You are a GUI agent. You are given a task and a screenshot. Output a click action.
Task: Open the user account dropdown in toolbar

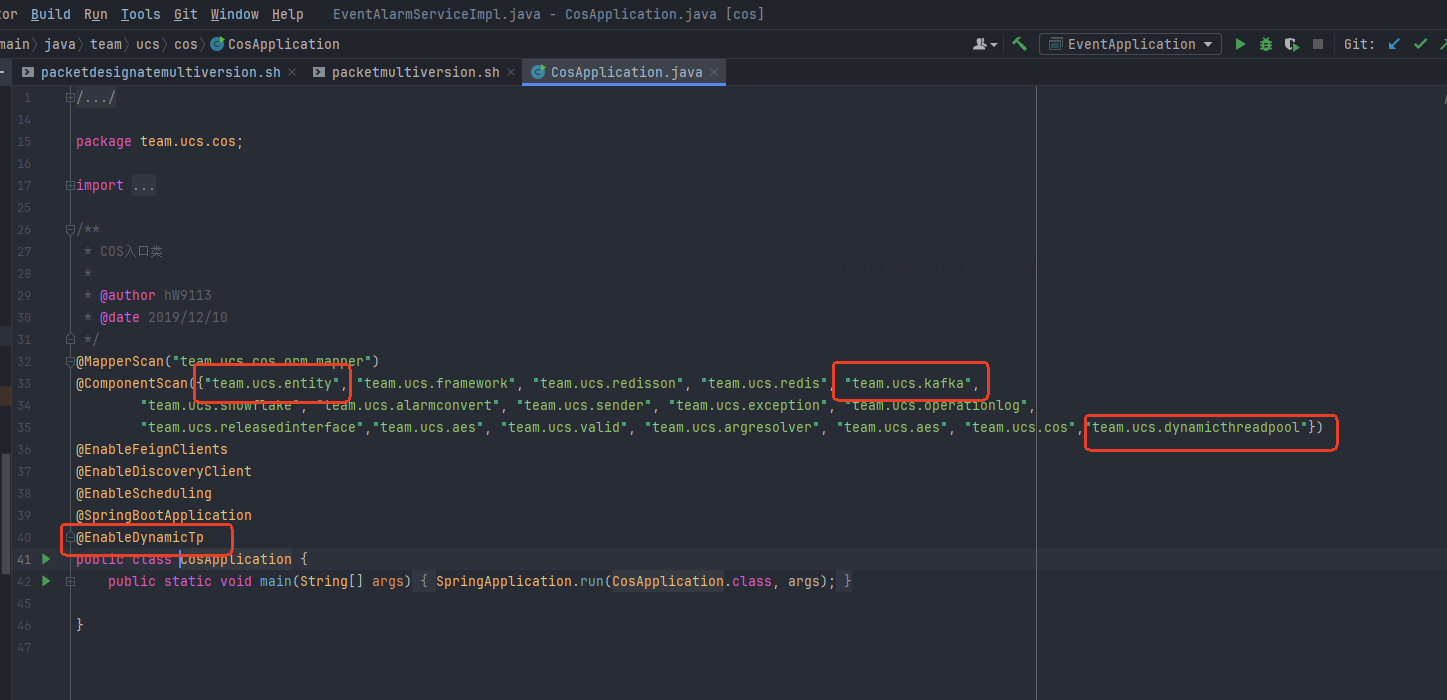(985, 44)
